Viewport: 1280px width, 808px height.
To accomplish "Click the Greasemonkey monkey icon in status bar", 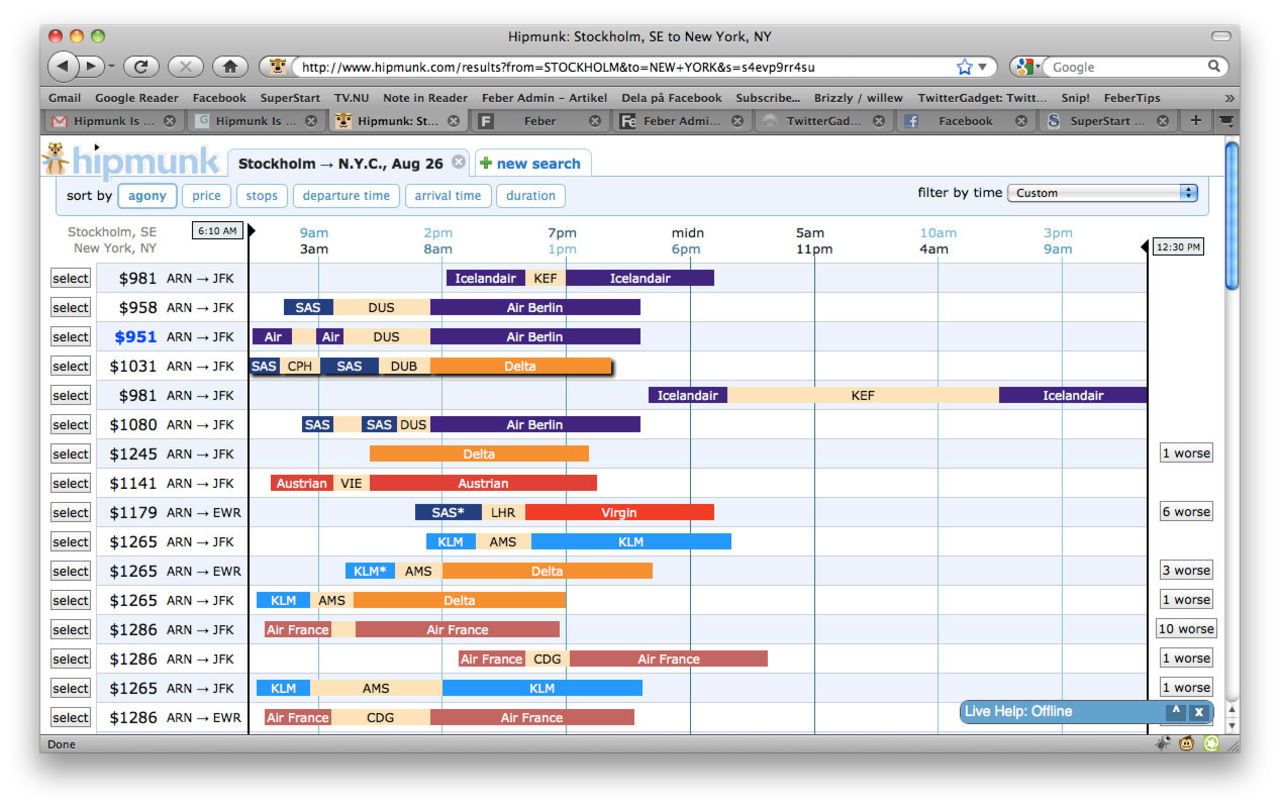I will point(1187,744).
